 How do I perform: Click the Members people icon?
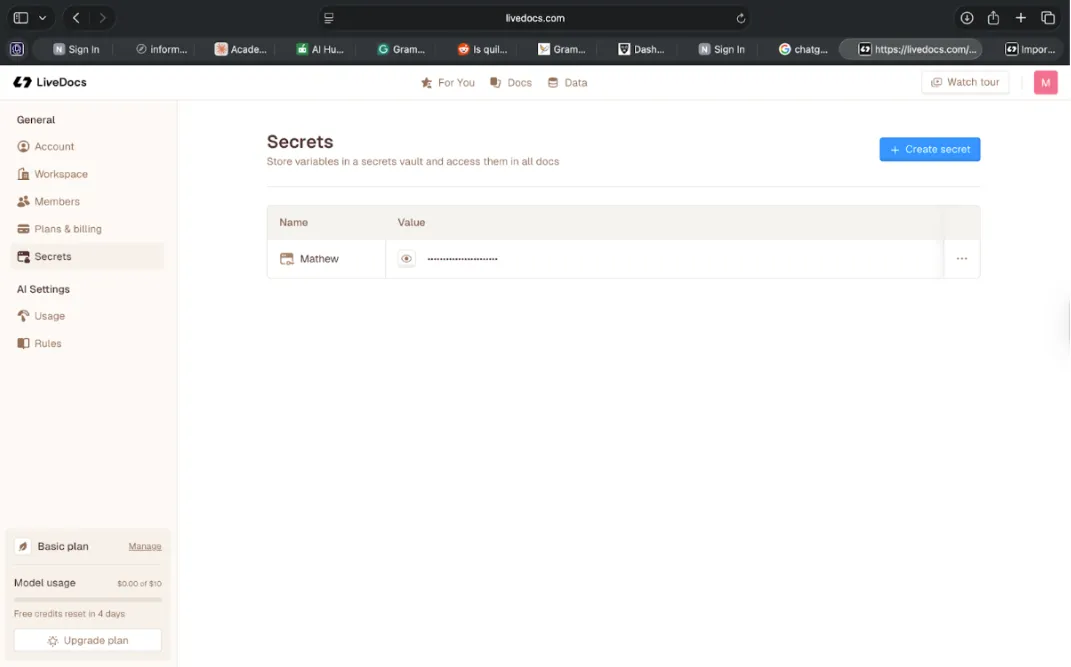(22, 201)
